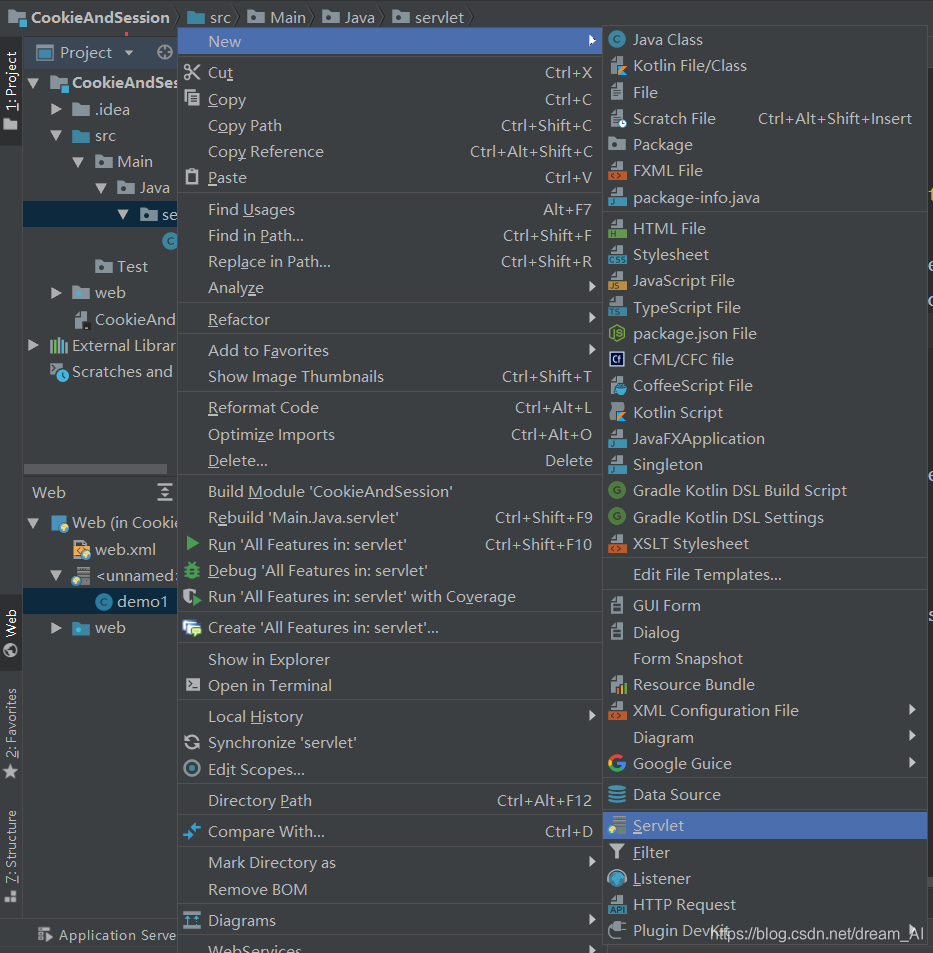The width and height of the screenshot is (933, 953).
Task: Expand the External Libraries node
Action: [x=33, y=345]
